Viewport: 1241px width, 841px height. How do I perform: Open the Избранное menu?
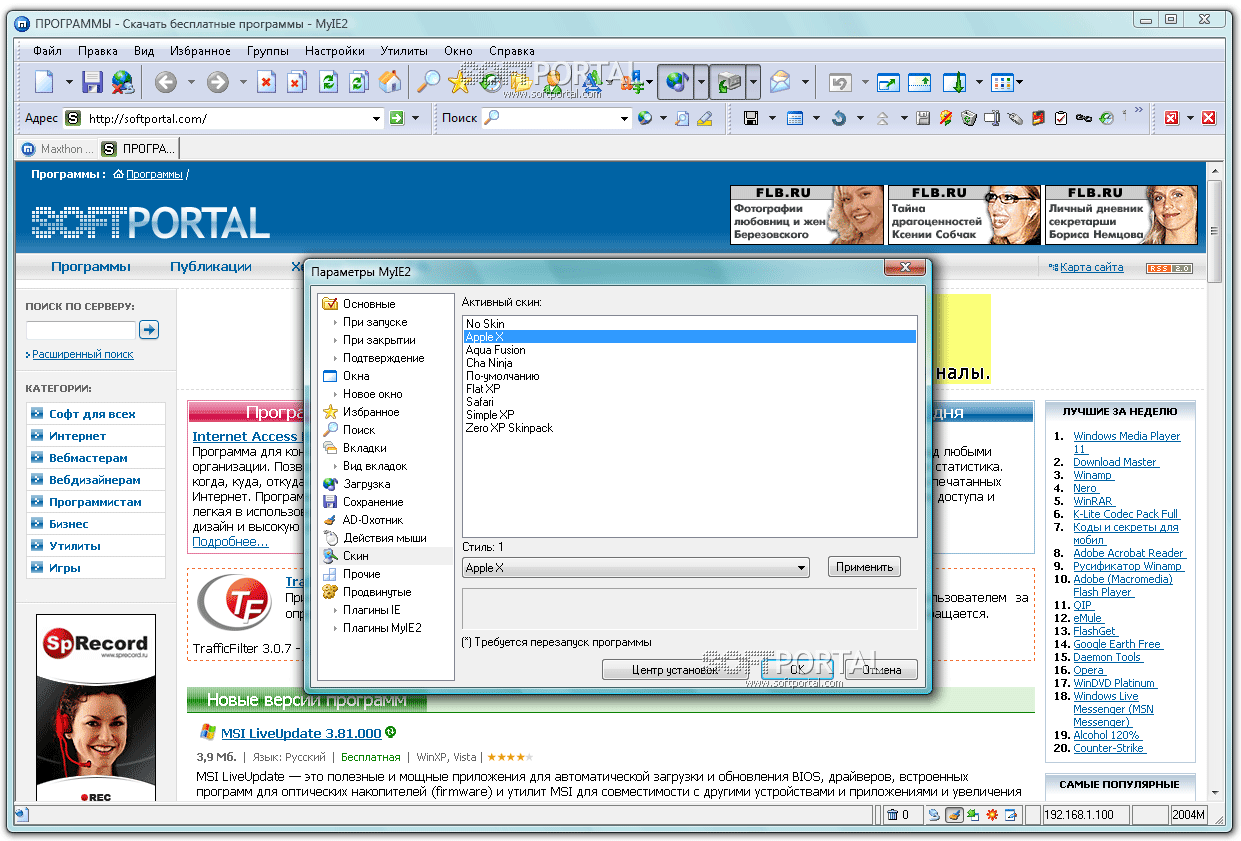tap(201, 51)
